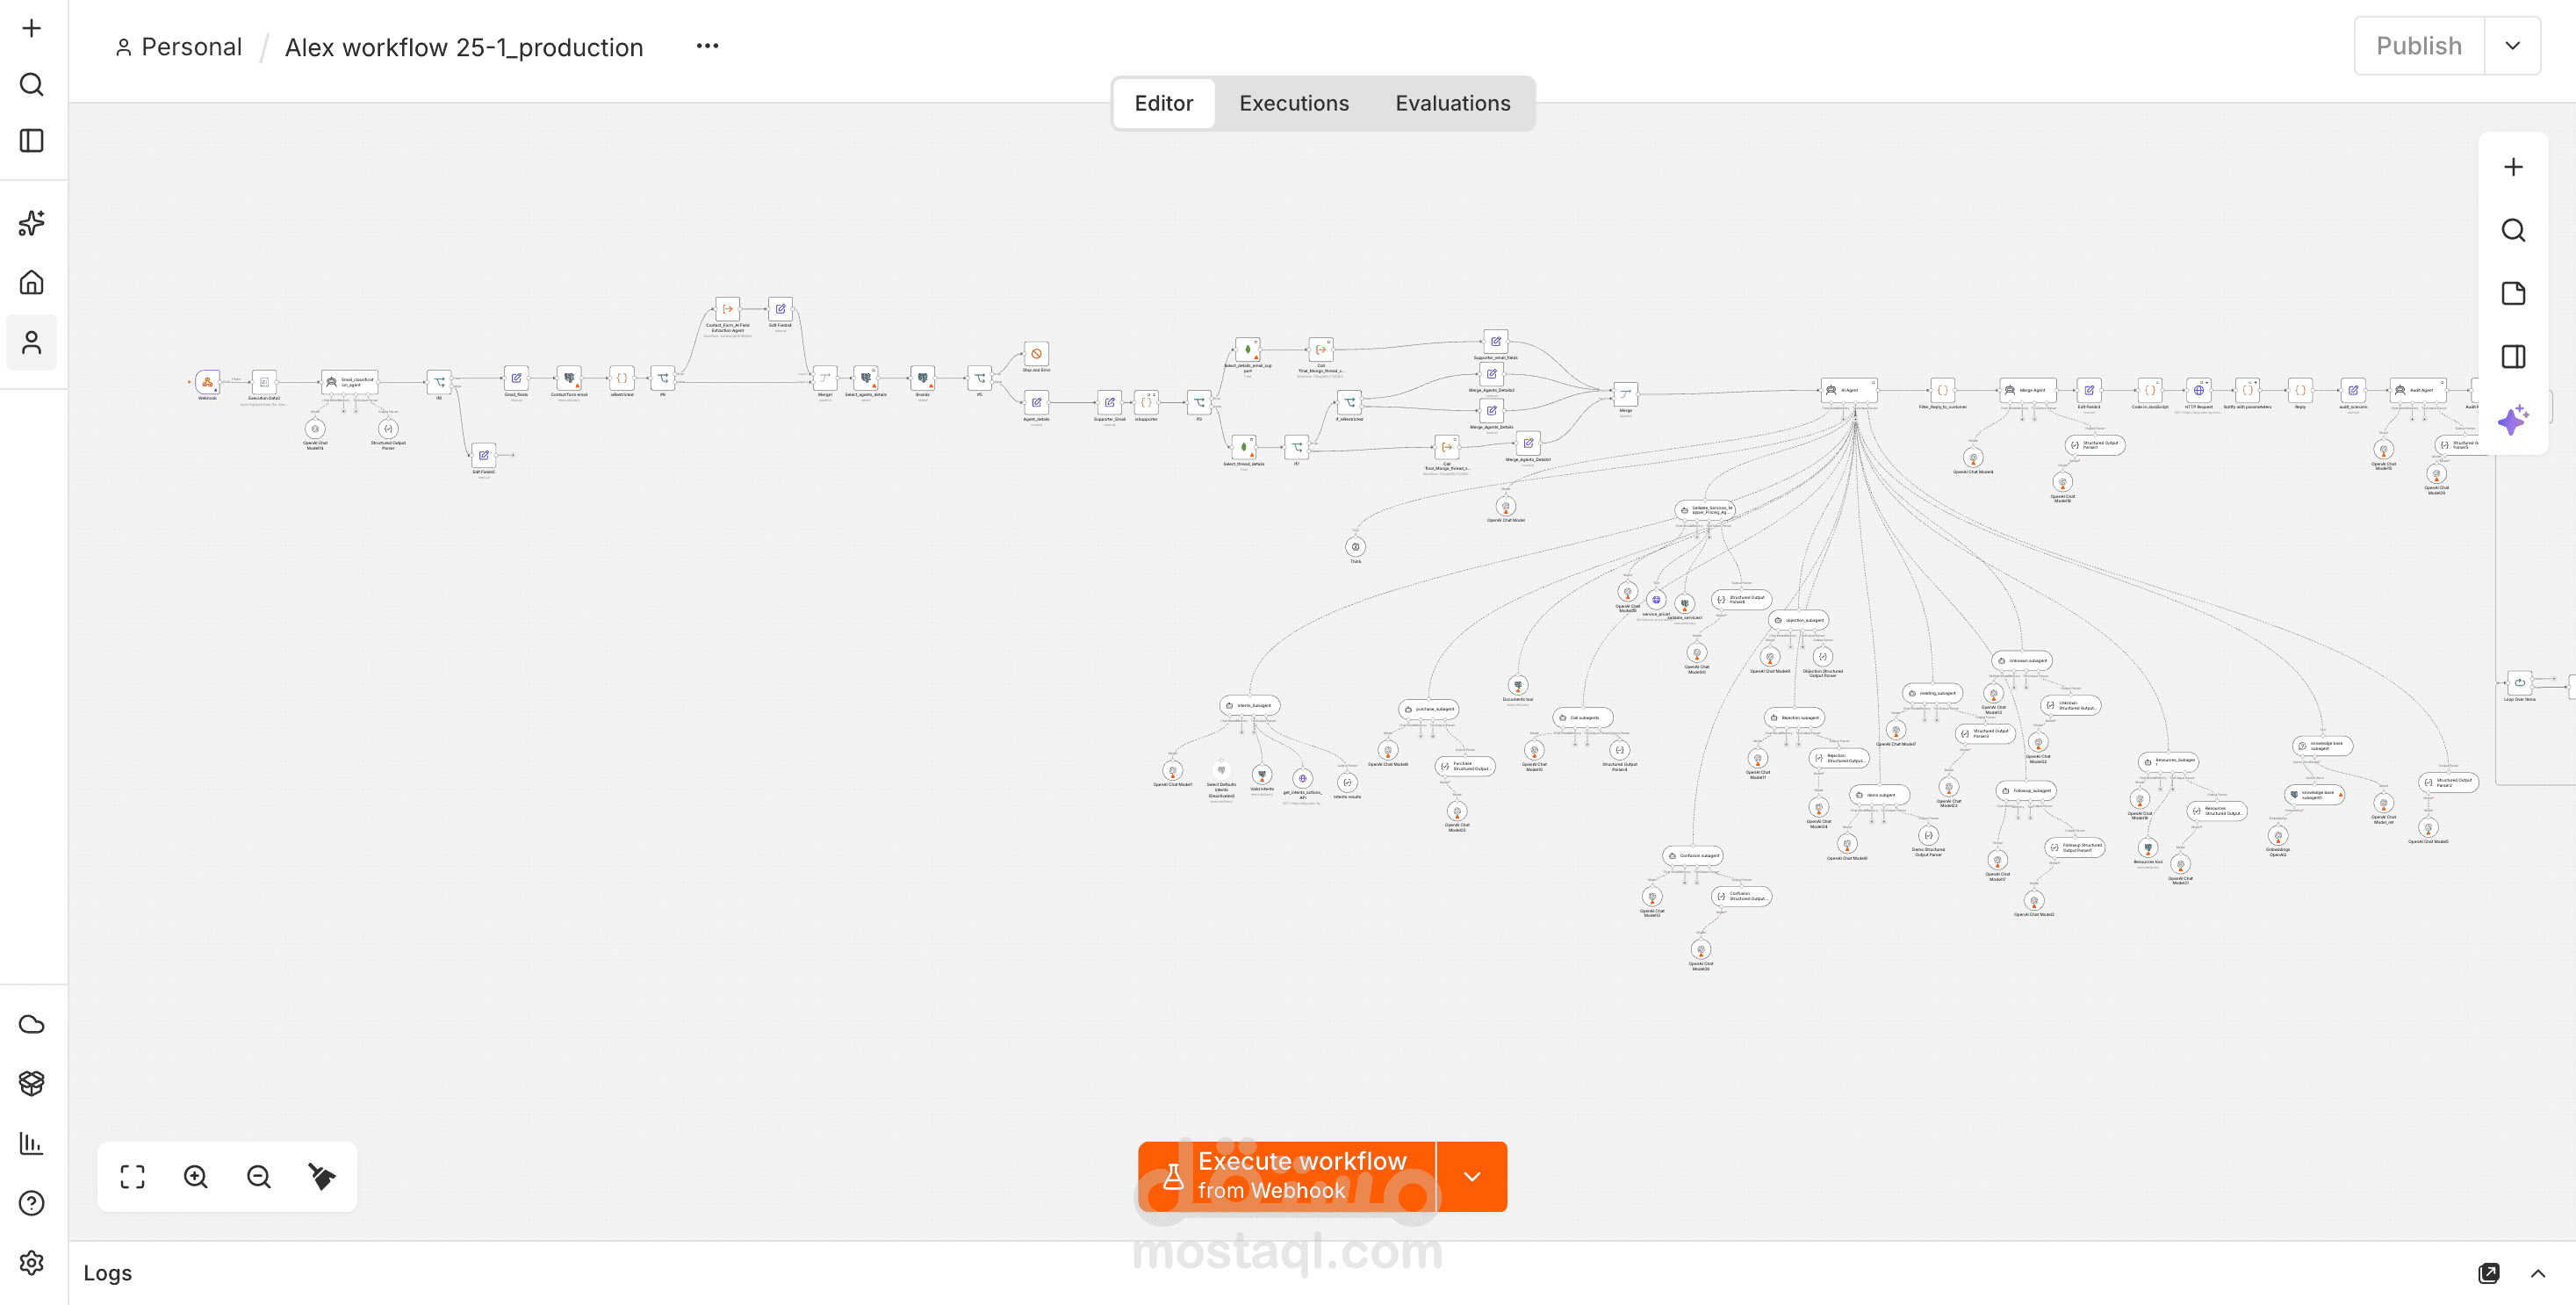2576x1305 pixels.
Task: Open the Settings gear icon
Action: pyautogui.click(x=32, y=1263)
